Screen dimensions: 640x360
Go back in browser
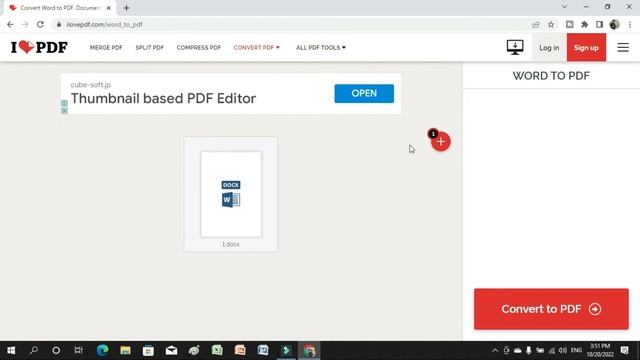pos(10,24)
